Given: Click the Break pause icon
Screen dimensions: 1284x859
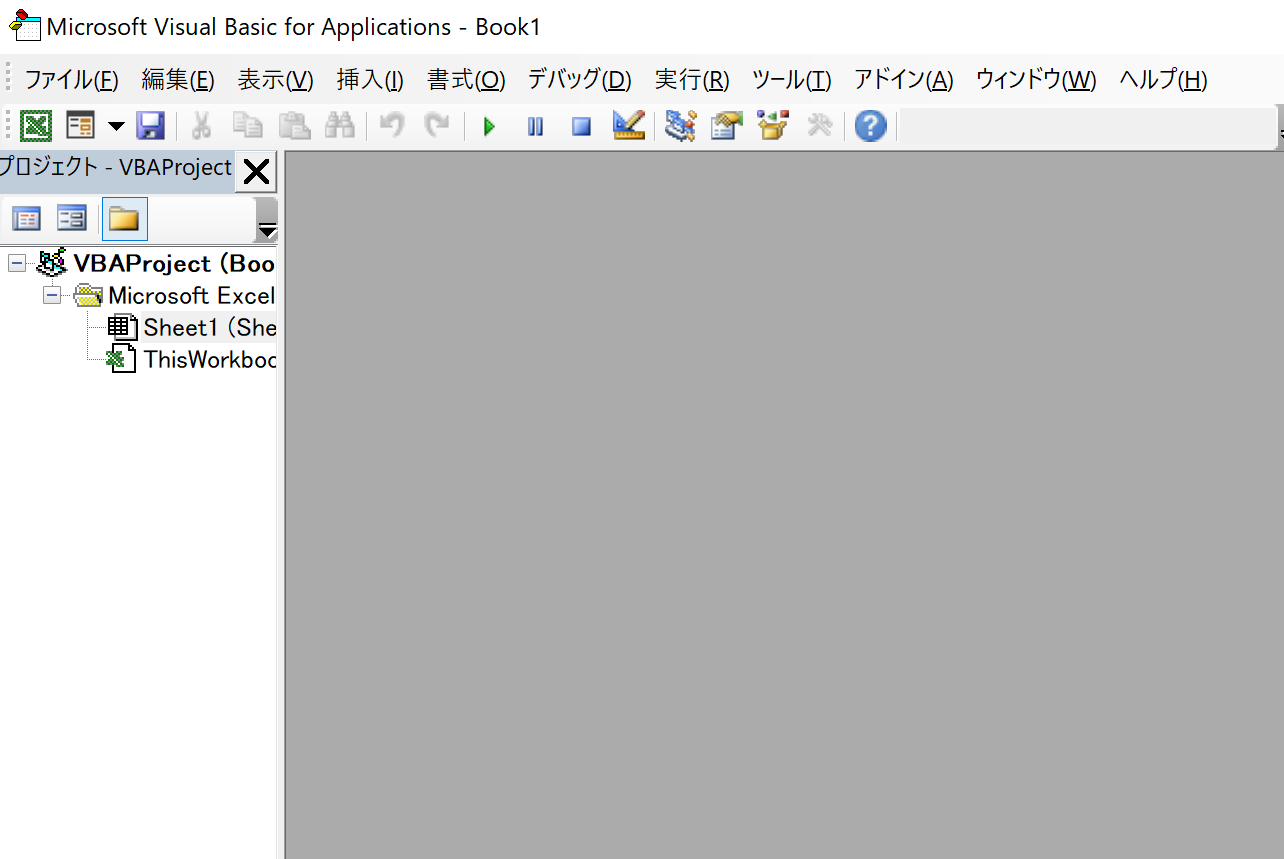Looking at the screenshot, I should [535, 127].
